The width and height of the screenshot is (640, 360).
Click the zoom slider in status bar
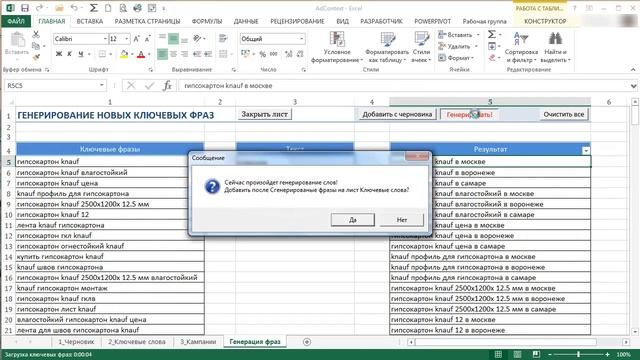point(578,354)
